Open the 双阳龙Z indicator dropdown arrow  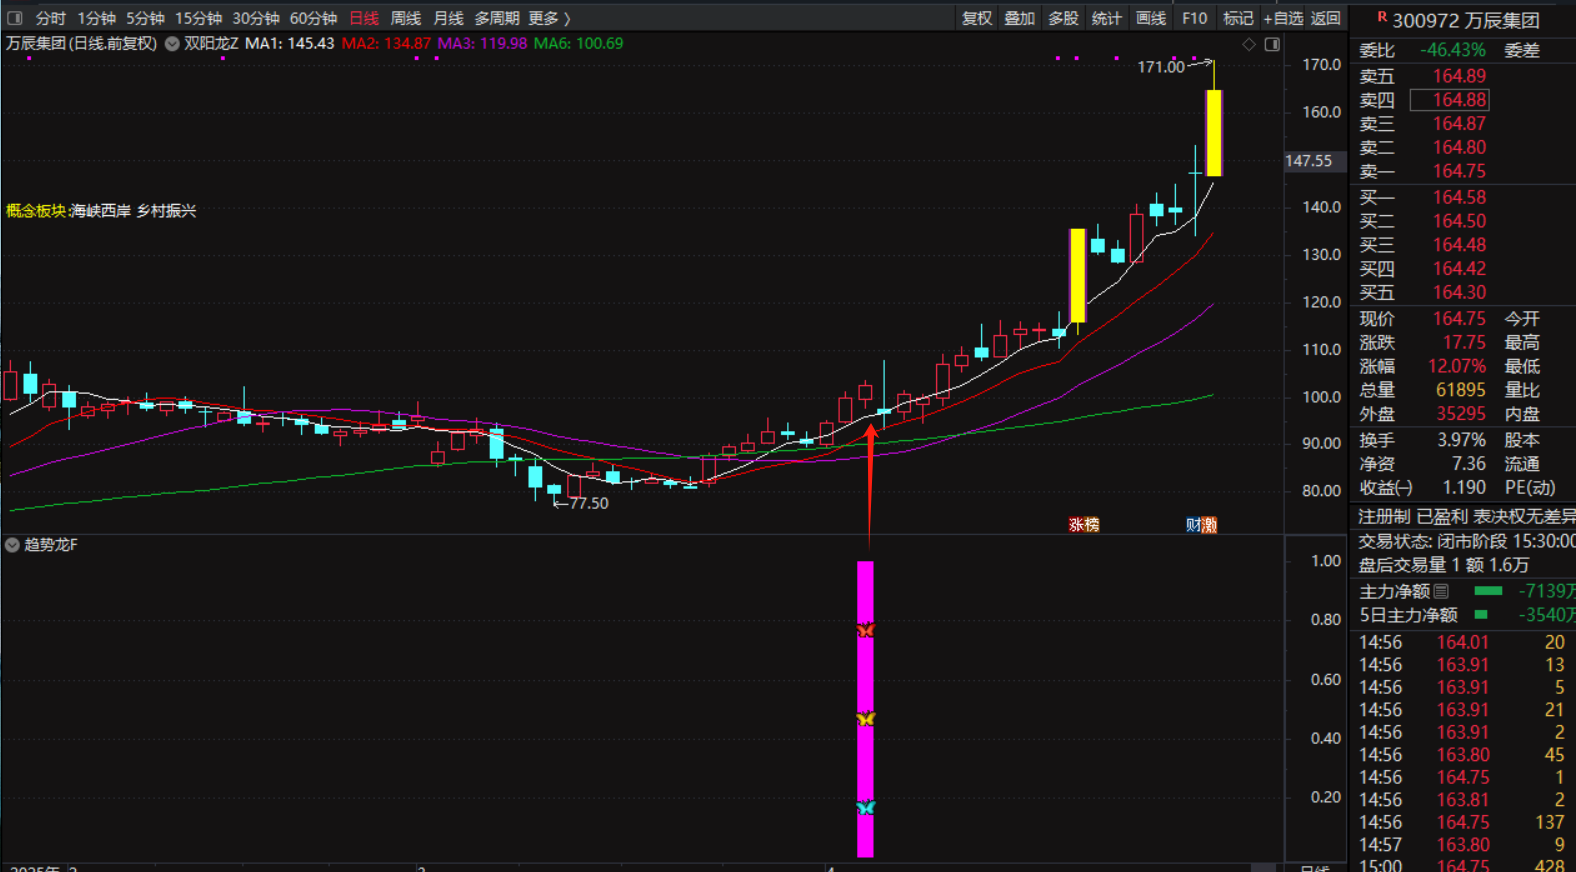(x=172, y=44)
